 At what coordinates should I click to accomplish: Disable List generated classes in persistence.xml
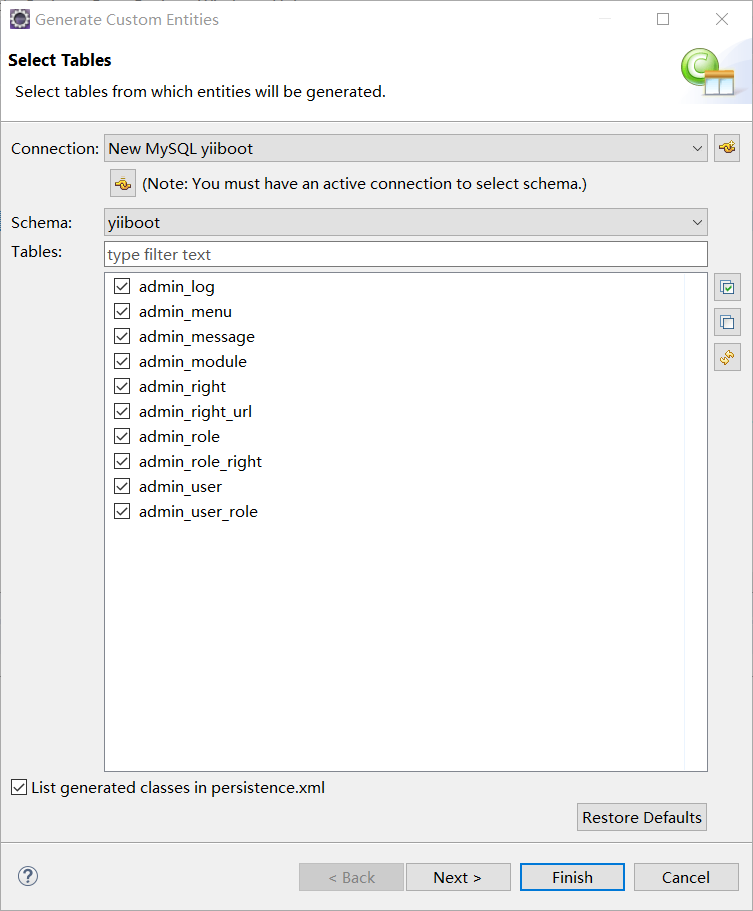pyautogui.click(x=19, y=787)
